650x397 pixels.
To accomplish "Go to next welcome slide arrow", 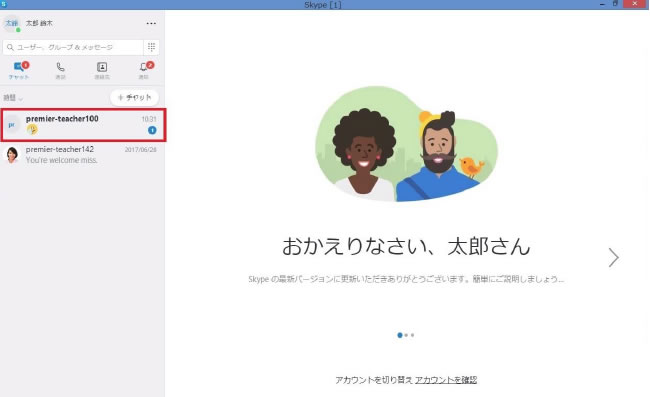I will click(614, 257).
